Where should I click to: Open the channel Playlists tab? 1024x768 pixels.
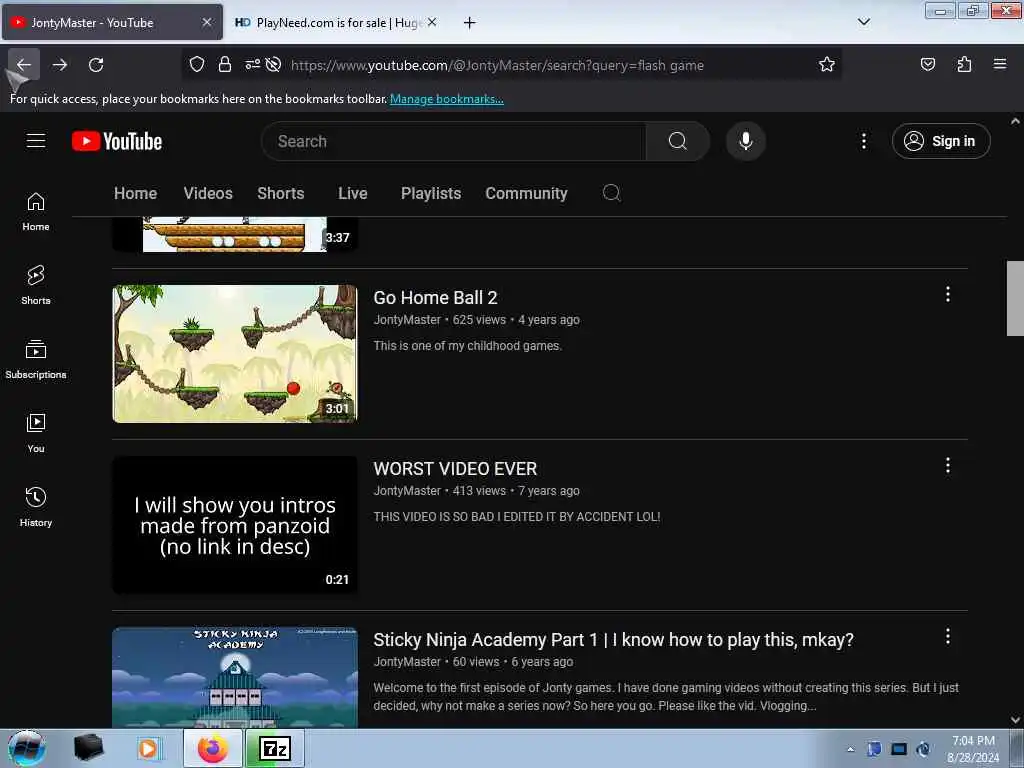431,193
